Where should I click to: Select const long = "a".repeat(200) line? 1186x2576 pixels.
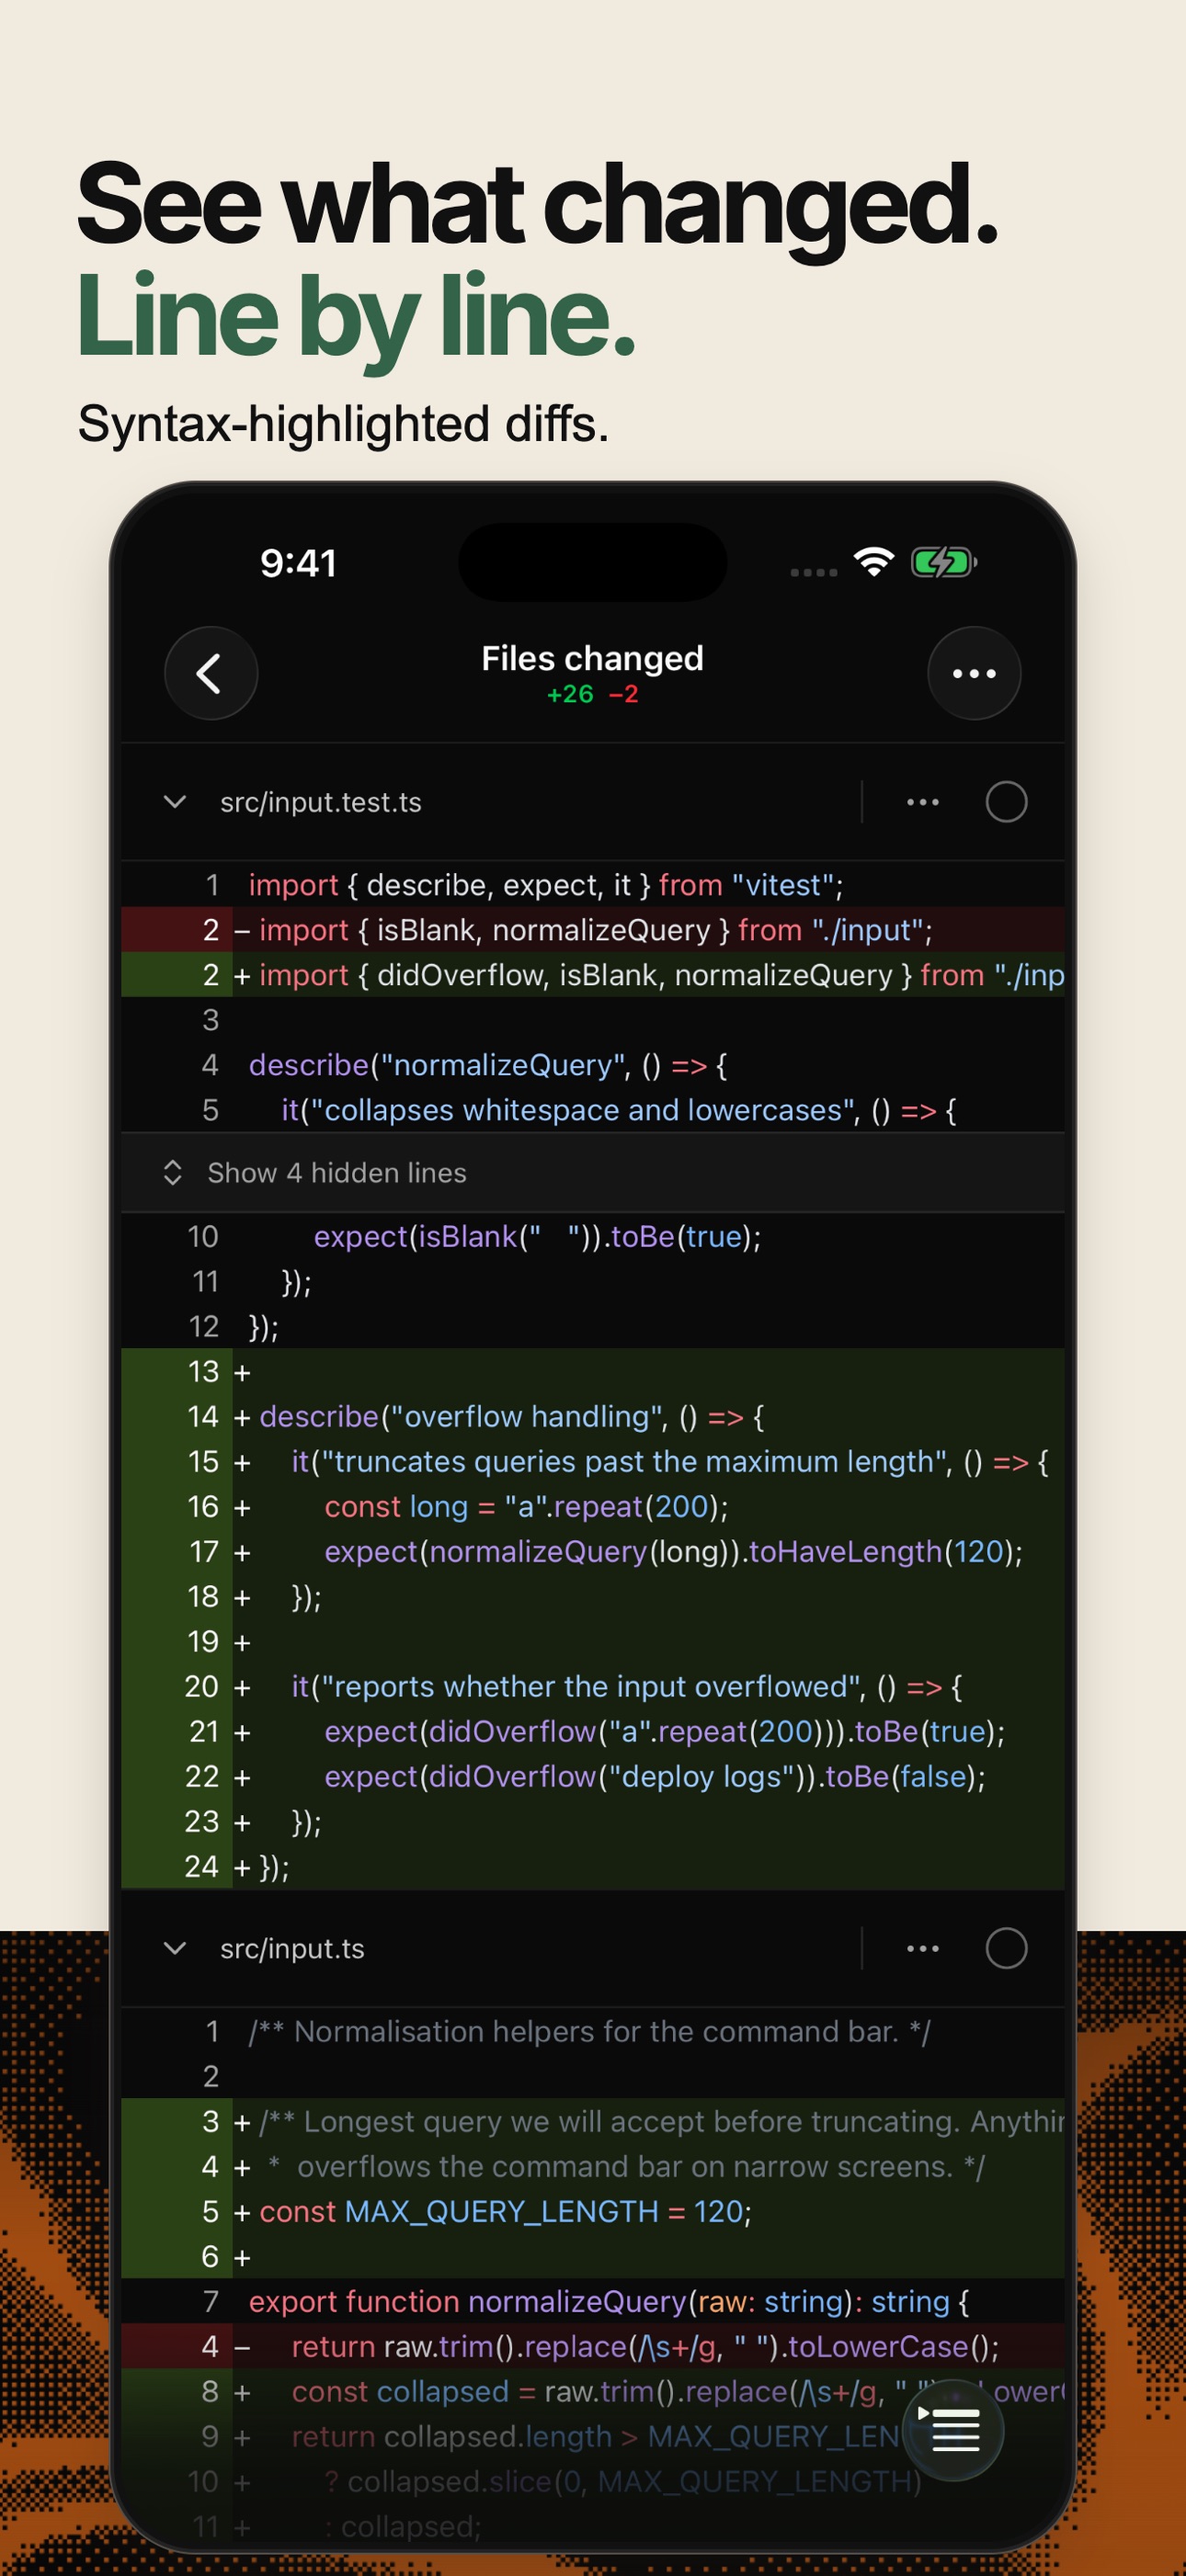593,1507
